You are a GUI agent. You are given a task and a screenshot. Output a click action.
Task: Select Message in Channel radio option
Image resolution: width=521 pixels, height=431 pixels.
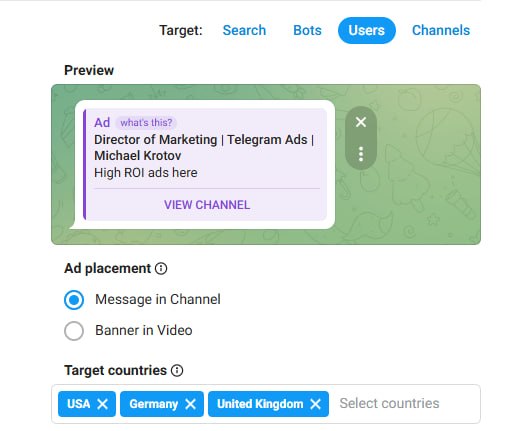(74, 300)
